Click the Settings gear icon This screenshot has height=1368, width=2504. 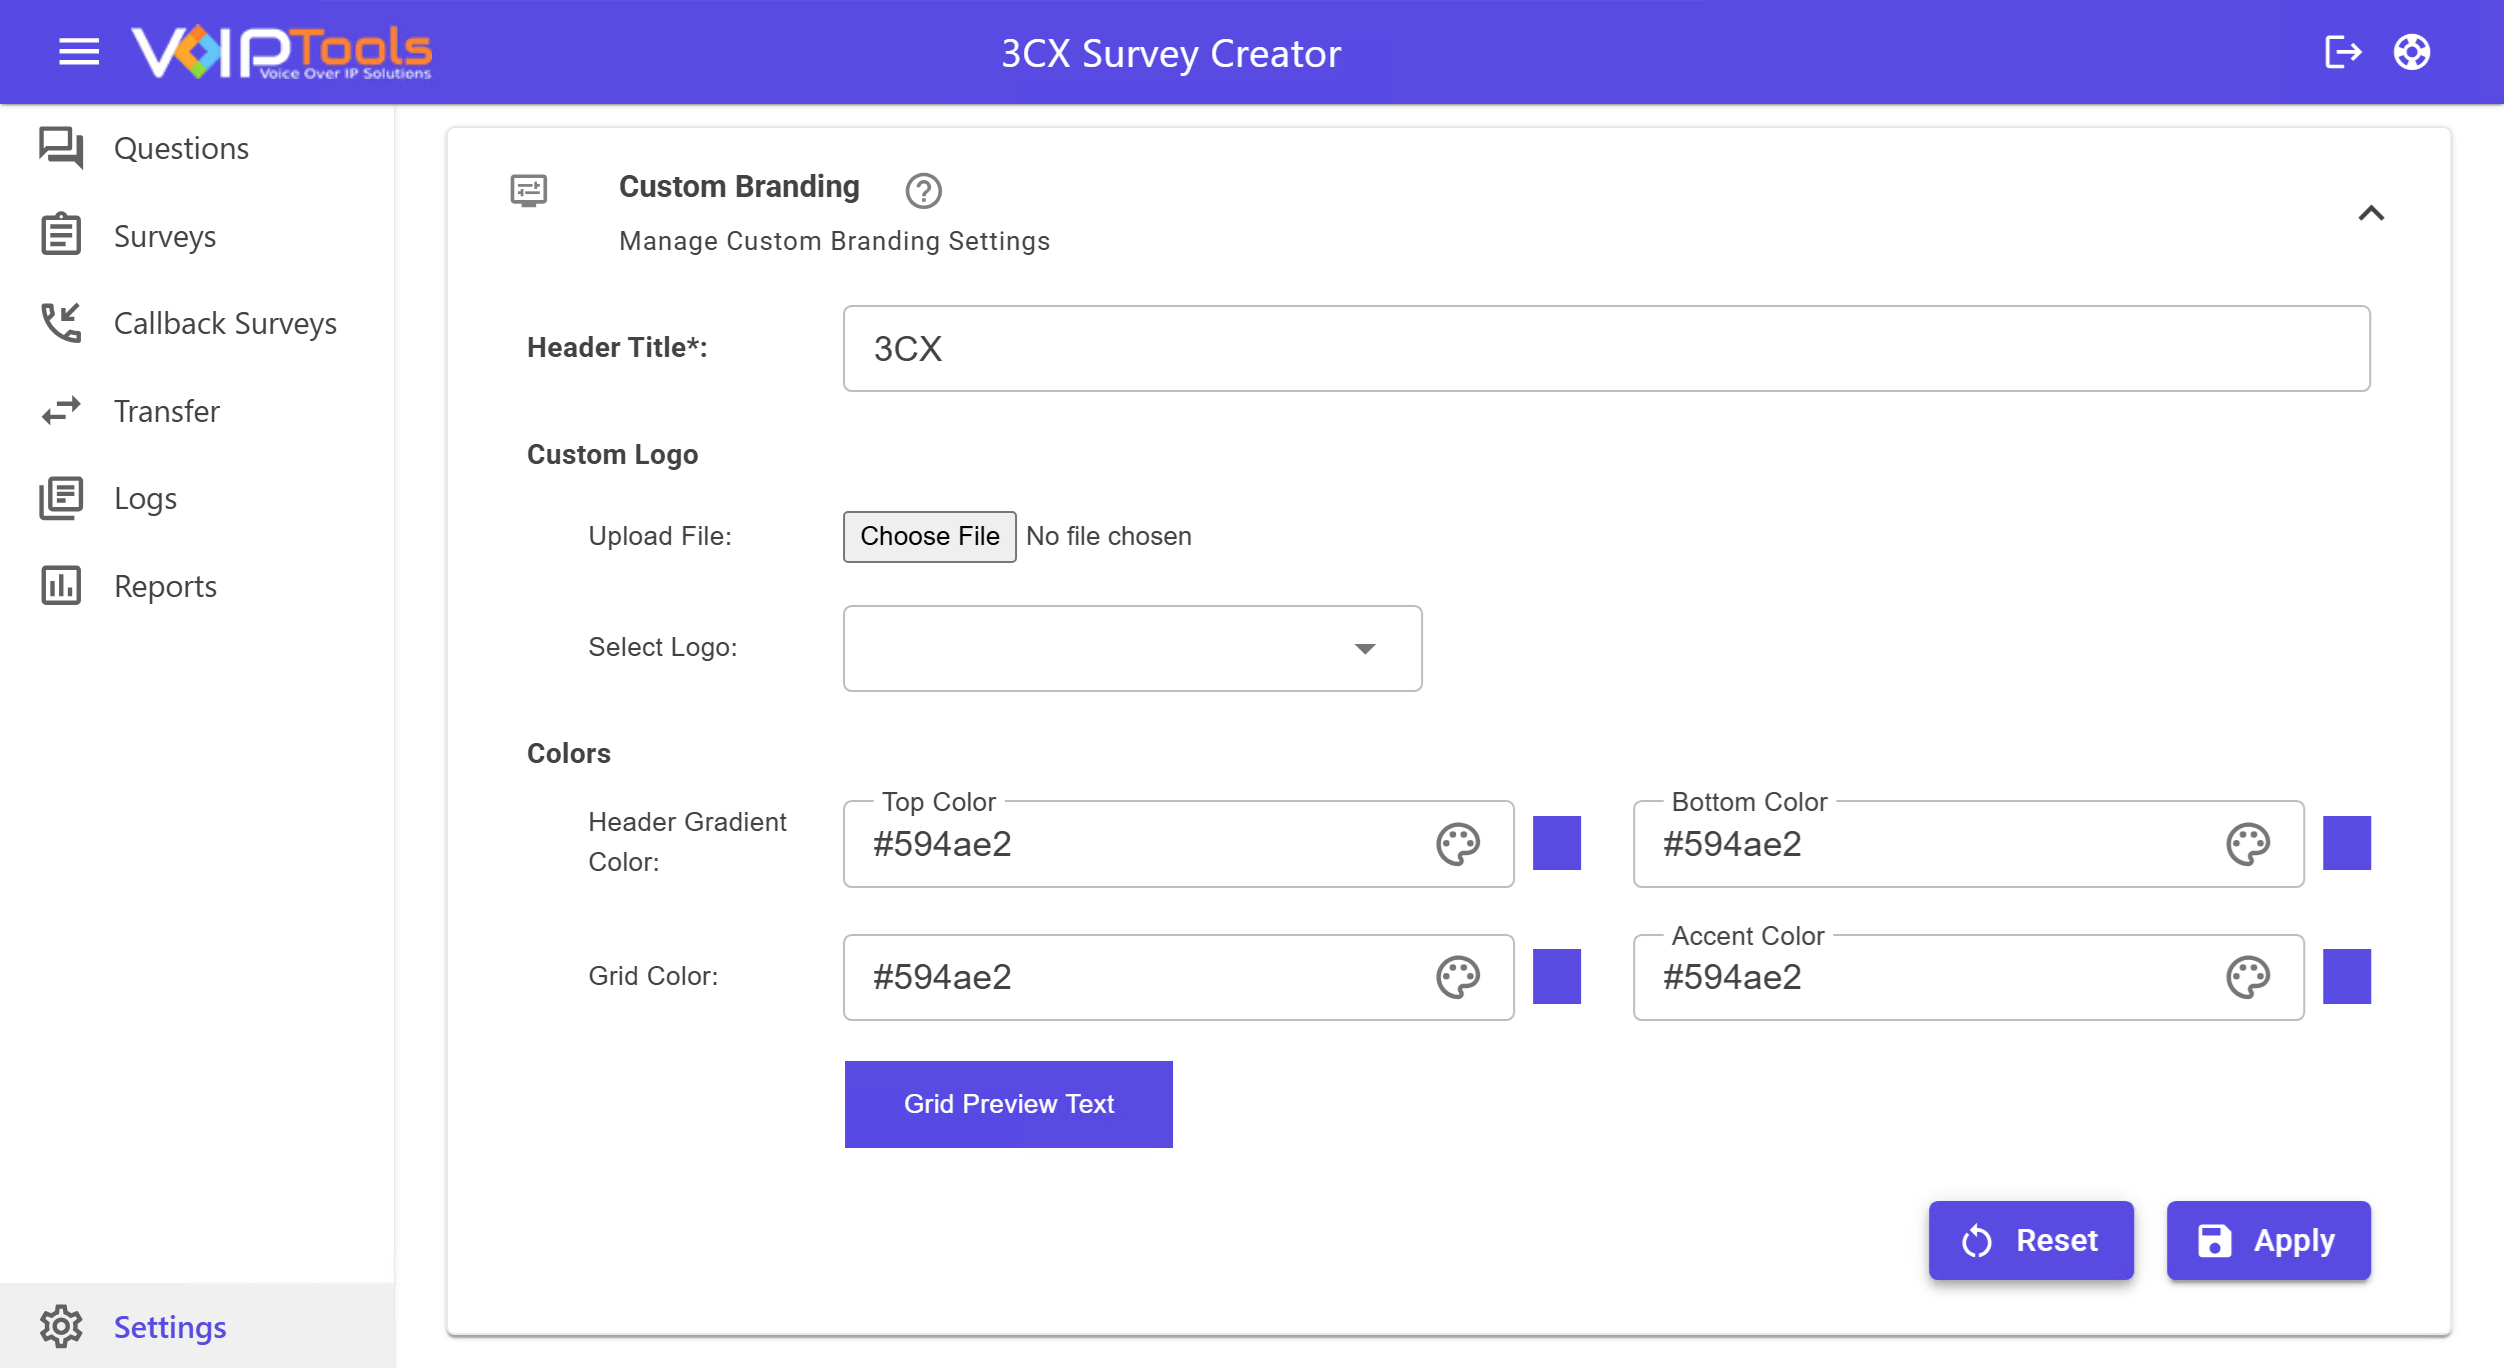point(61,1326)
